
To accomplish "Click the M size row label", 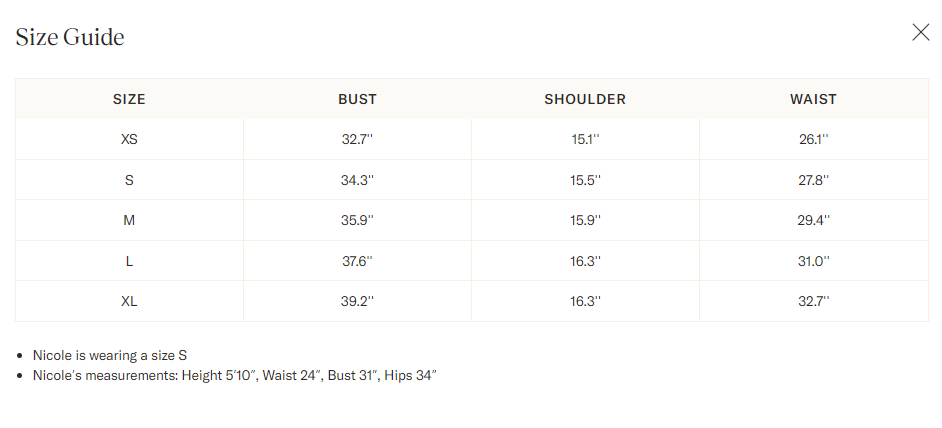I will coord(129,220).
